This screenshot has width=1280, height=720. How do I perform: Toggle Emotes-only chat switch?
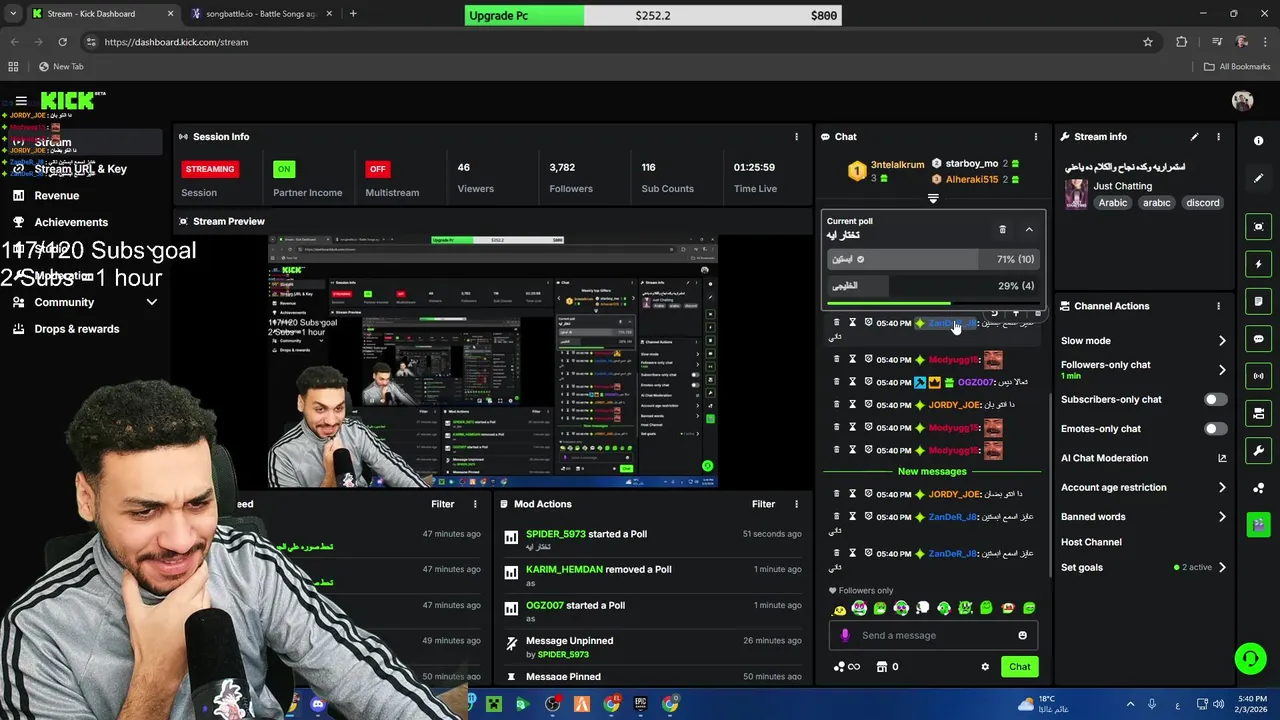(1215, 429)
